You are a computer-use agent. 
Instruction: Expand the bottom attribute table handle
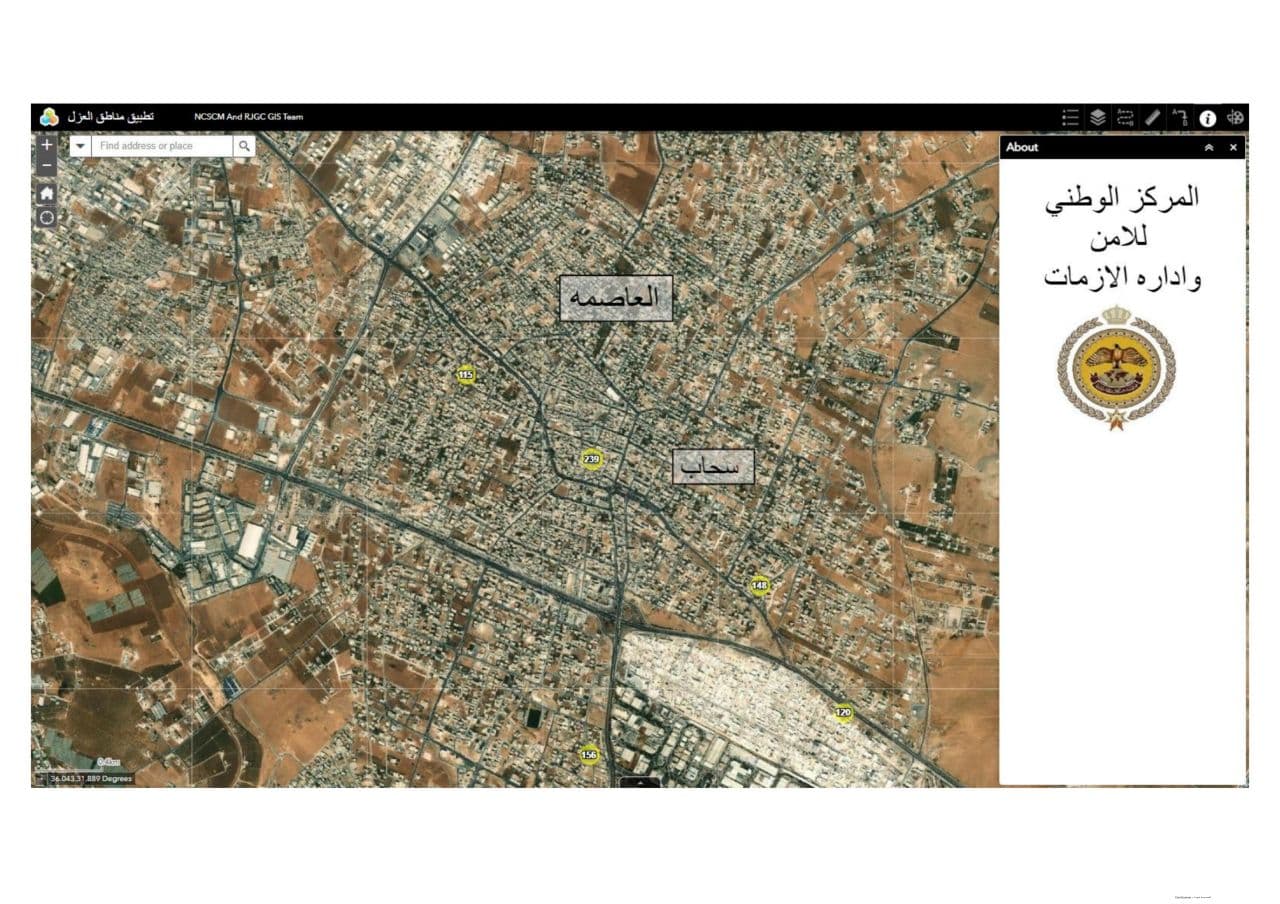[x=640, y=782]
